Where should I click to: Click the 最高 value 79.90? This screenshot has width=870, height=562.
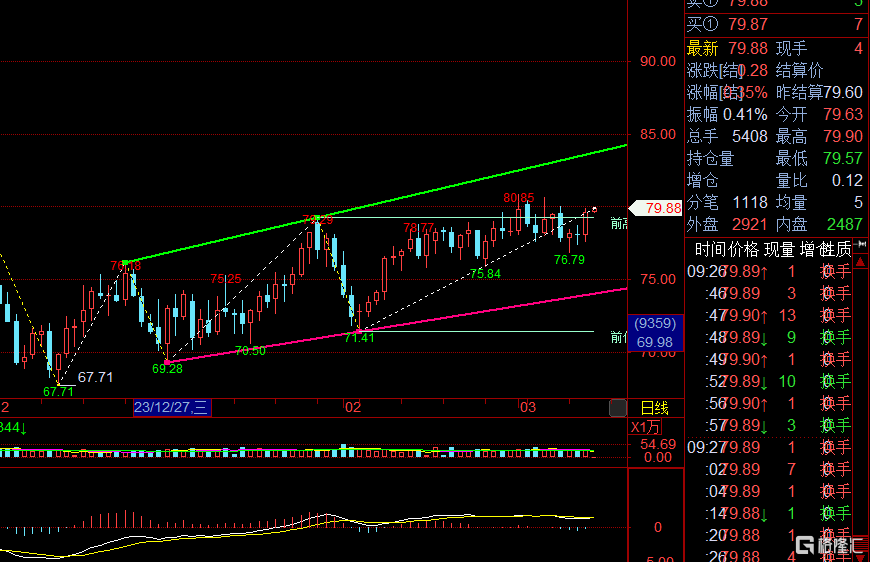[843, 136]
